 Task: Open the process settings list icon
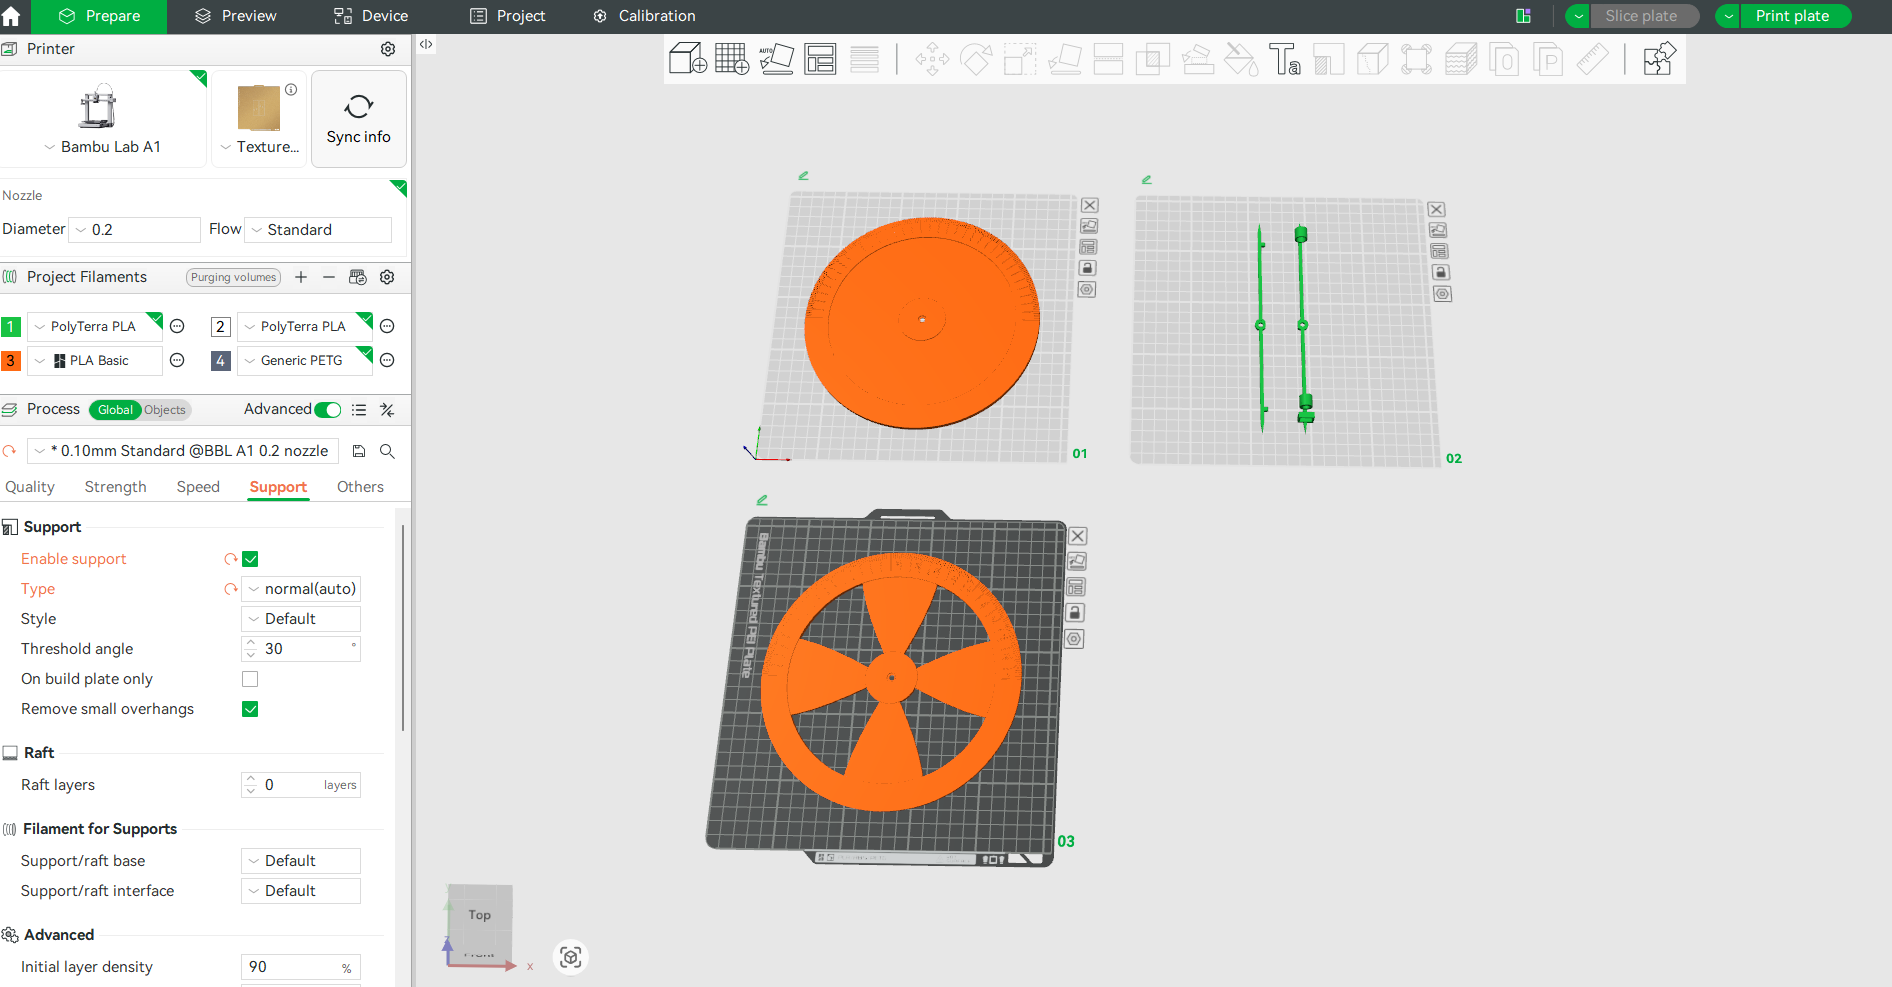click(359, 410)
